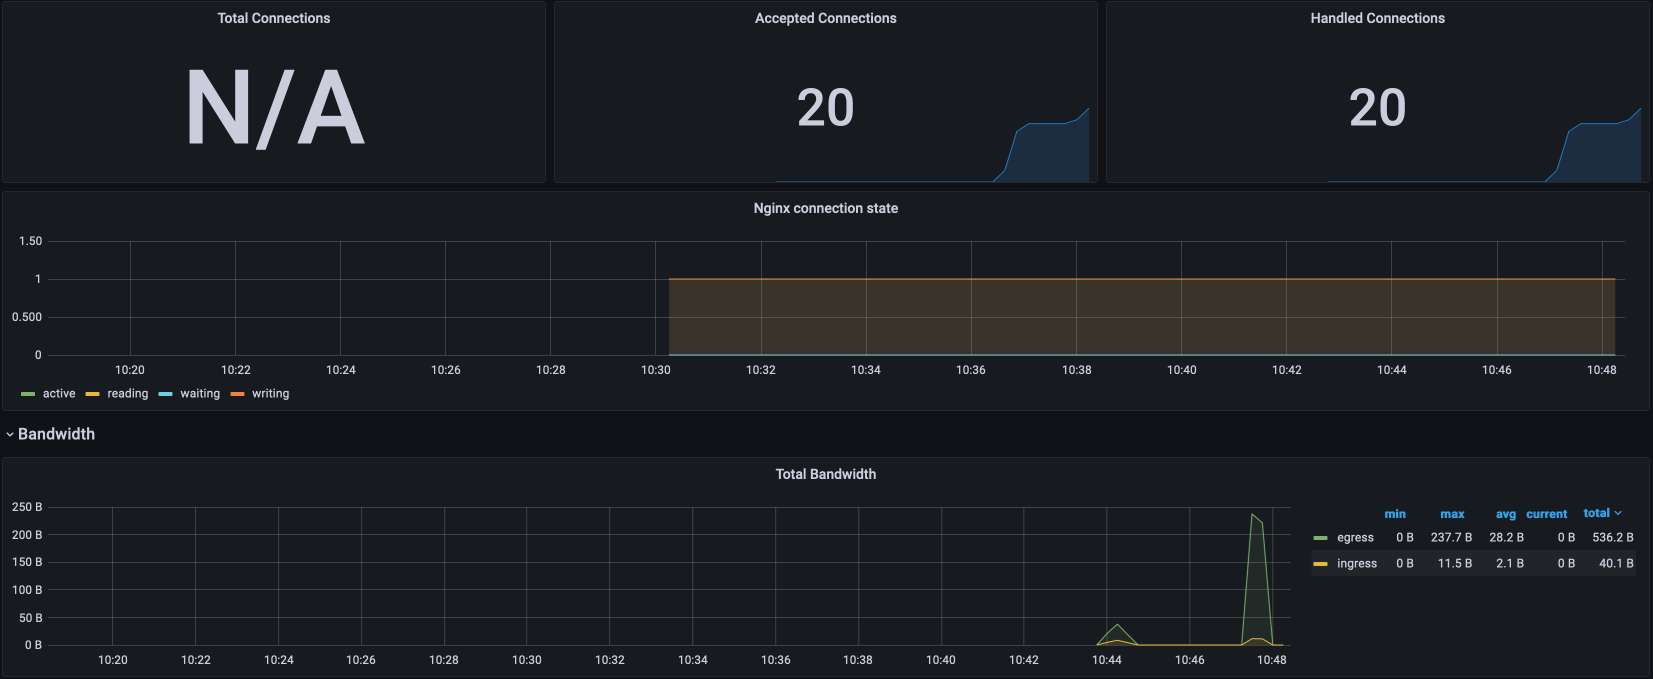Toggle the waiting series legend label
1653x679 pixels.
click(x=200, y=394)
